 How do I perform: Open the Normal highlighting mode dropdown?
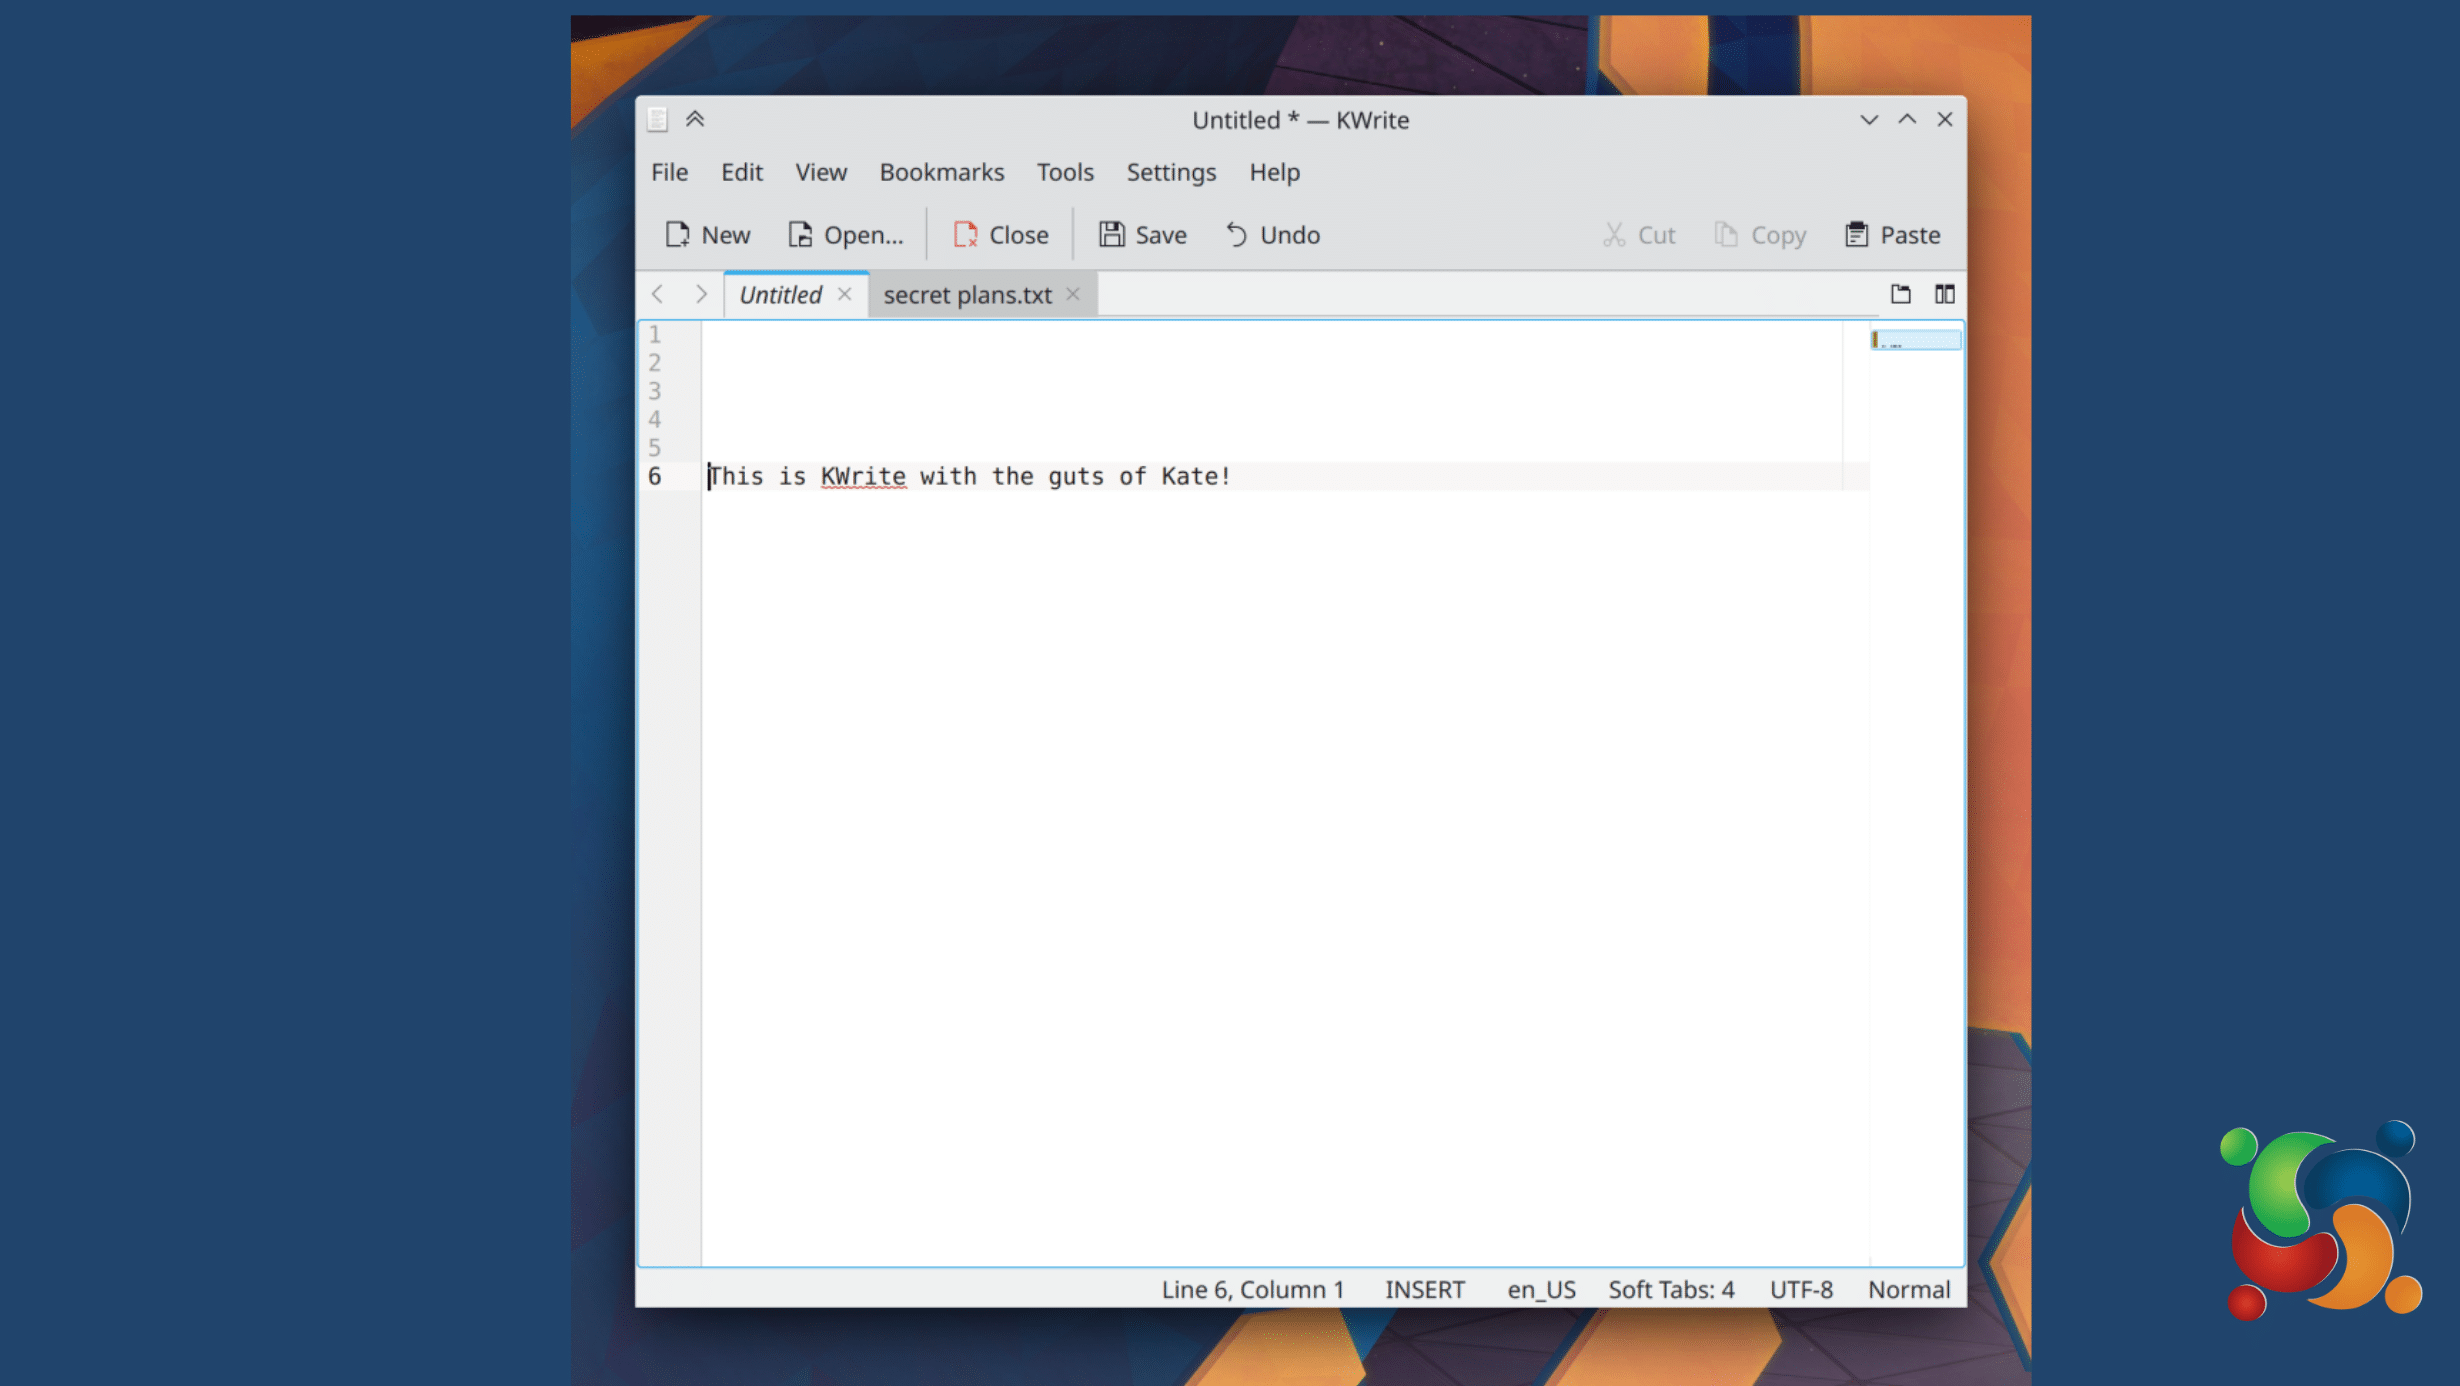[1908, 1290]
